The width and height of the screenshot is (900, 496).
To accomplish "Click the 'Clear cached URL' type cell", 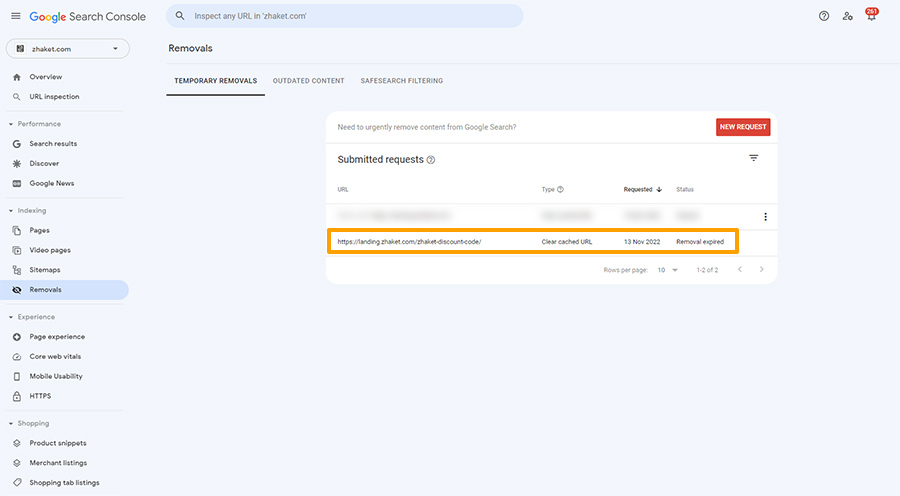I will (567, 242).
